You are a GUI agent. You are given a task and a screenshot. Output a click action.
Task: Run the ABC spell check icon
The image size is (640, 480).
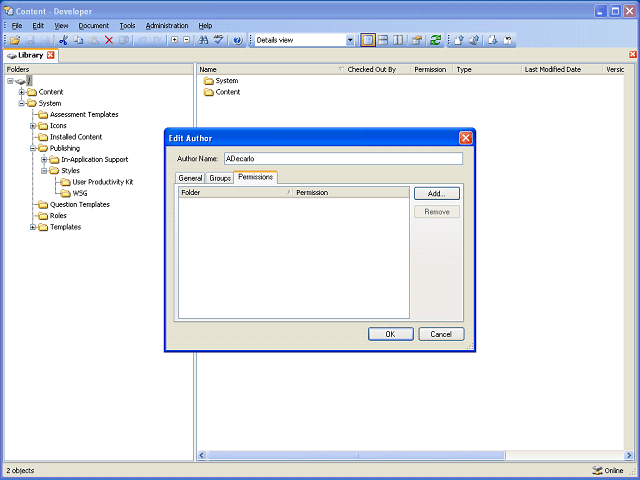pos(219,40)
